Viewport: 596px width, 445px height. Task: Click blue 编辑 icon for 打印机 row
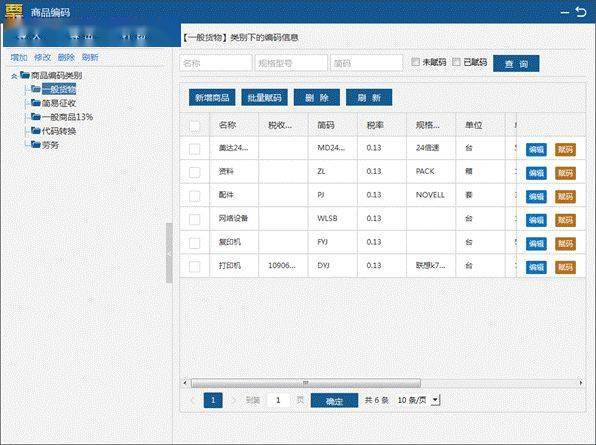coord(536,267)
